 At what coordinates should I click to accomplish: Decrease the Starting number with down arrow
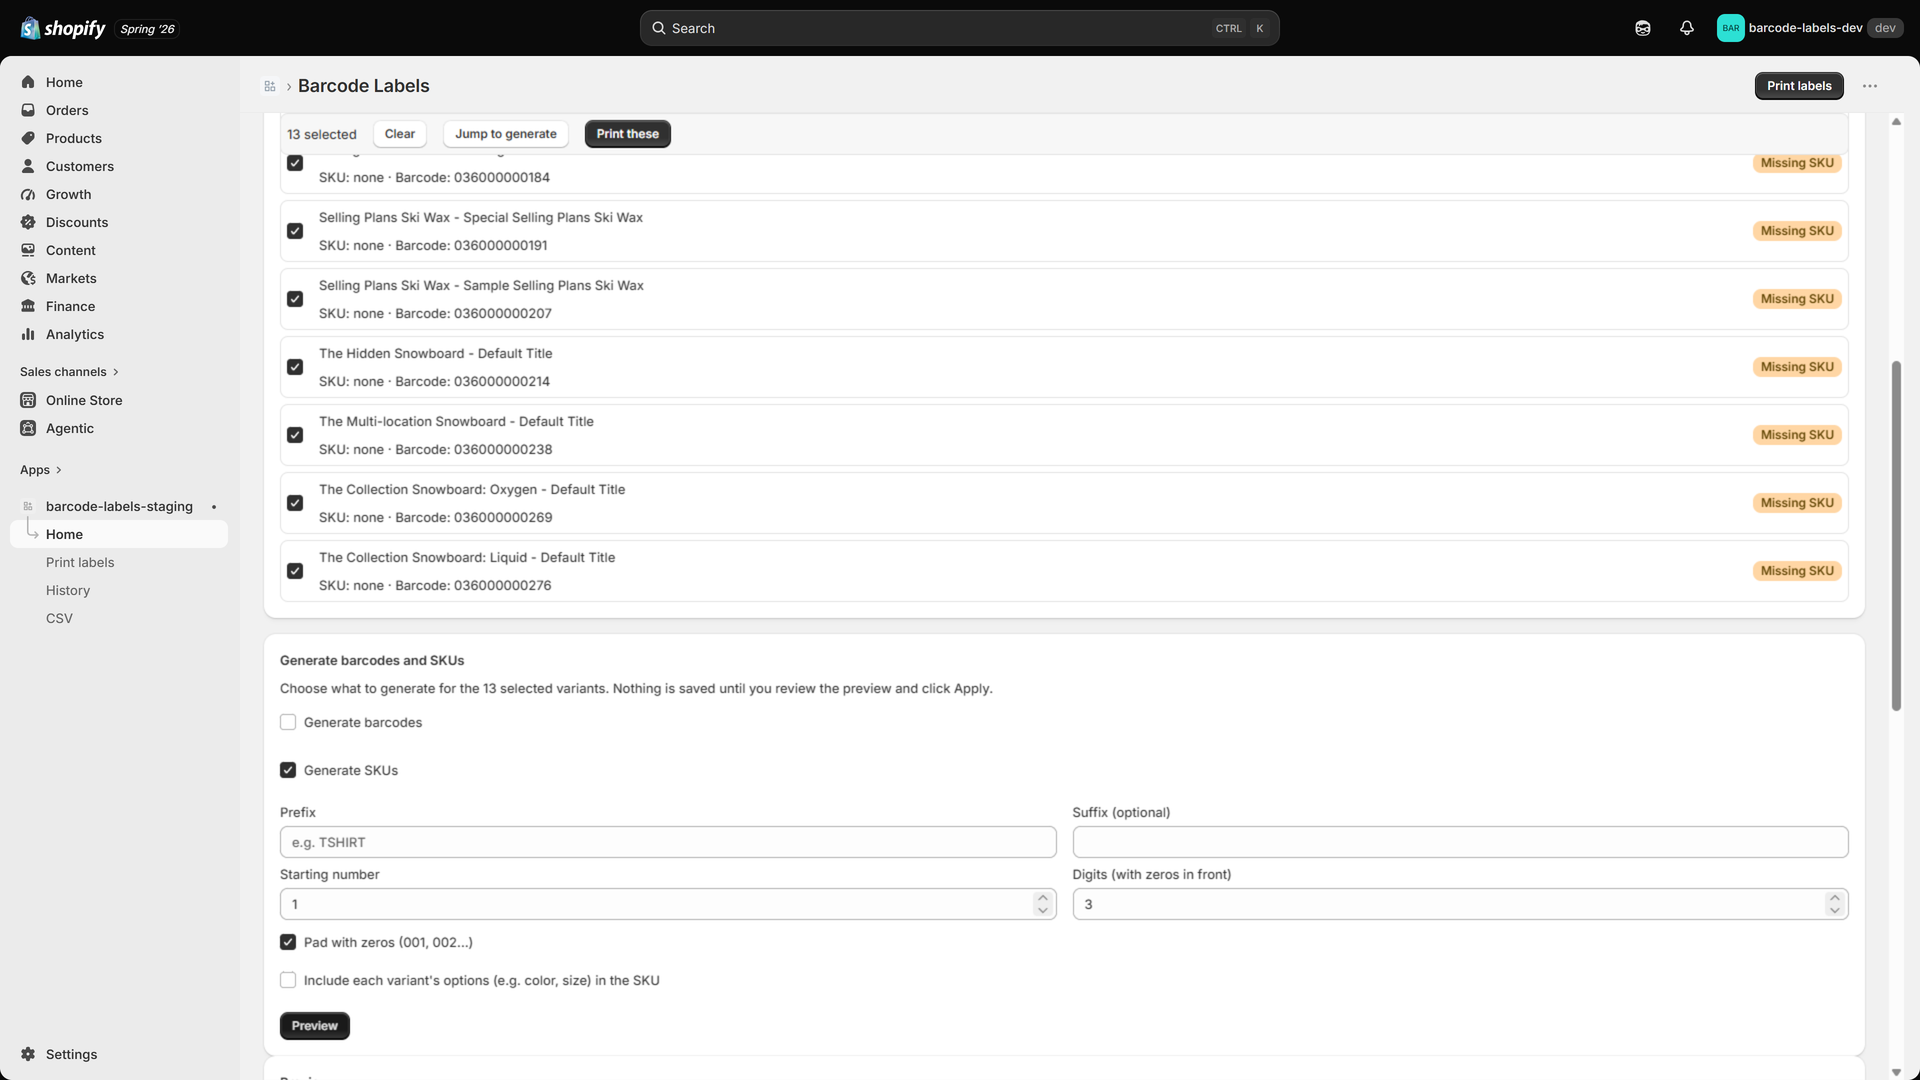click(x=1043, y=910)
